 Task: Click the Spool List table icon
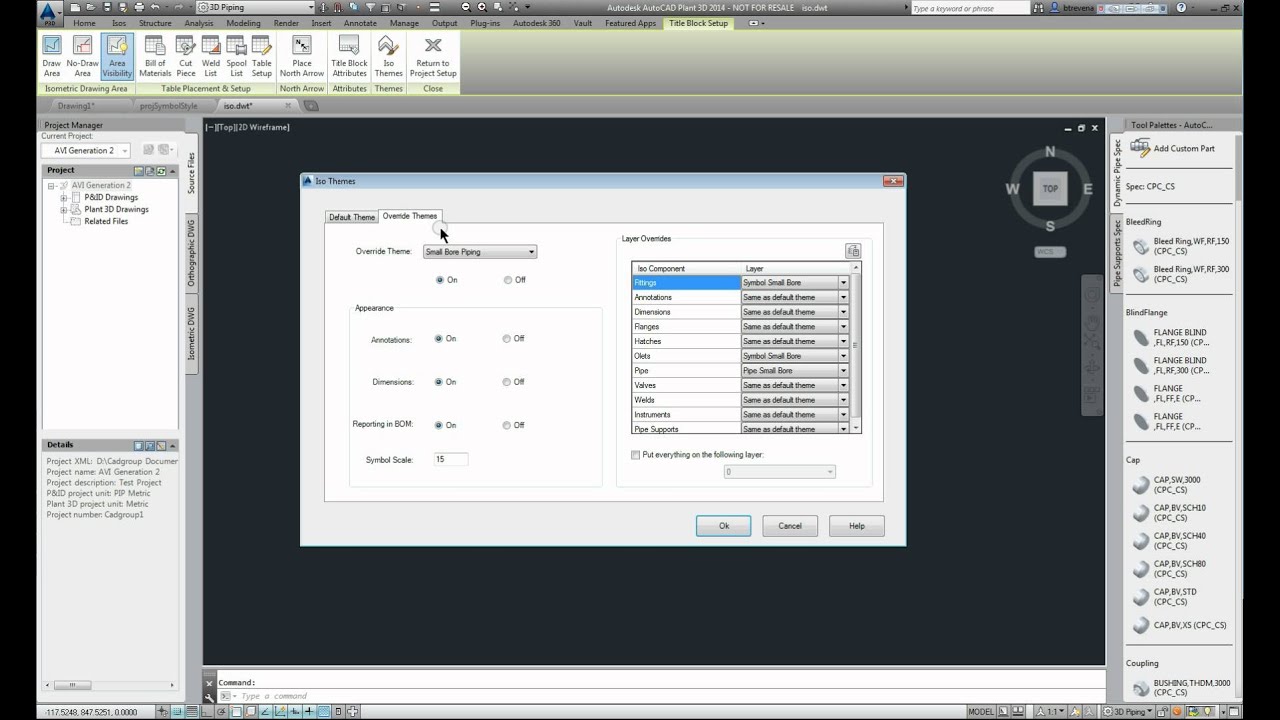tap(236, 56)
